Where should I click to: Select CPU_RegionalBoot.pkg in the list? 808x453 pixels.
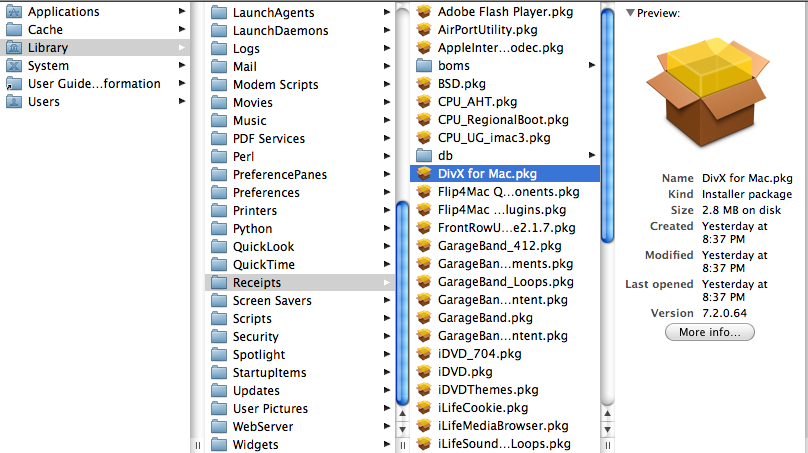pos(505,120)
